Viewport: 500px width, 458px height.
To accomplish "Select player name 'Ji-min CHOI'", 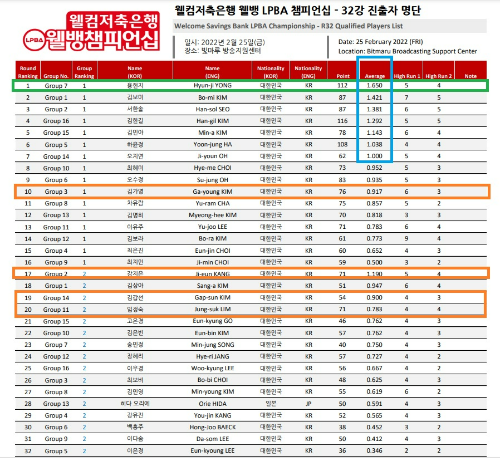I will tap(212, 262).
